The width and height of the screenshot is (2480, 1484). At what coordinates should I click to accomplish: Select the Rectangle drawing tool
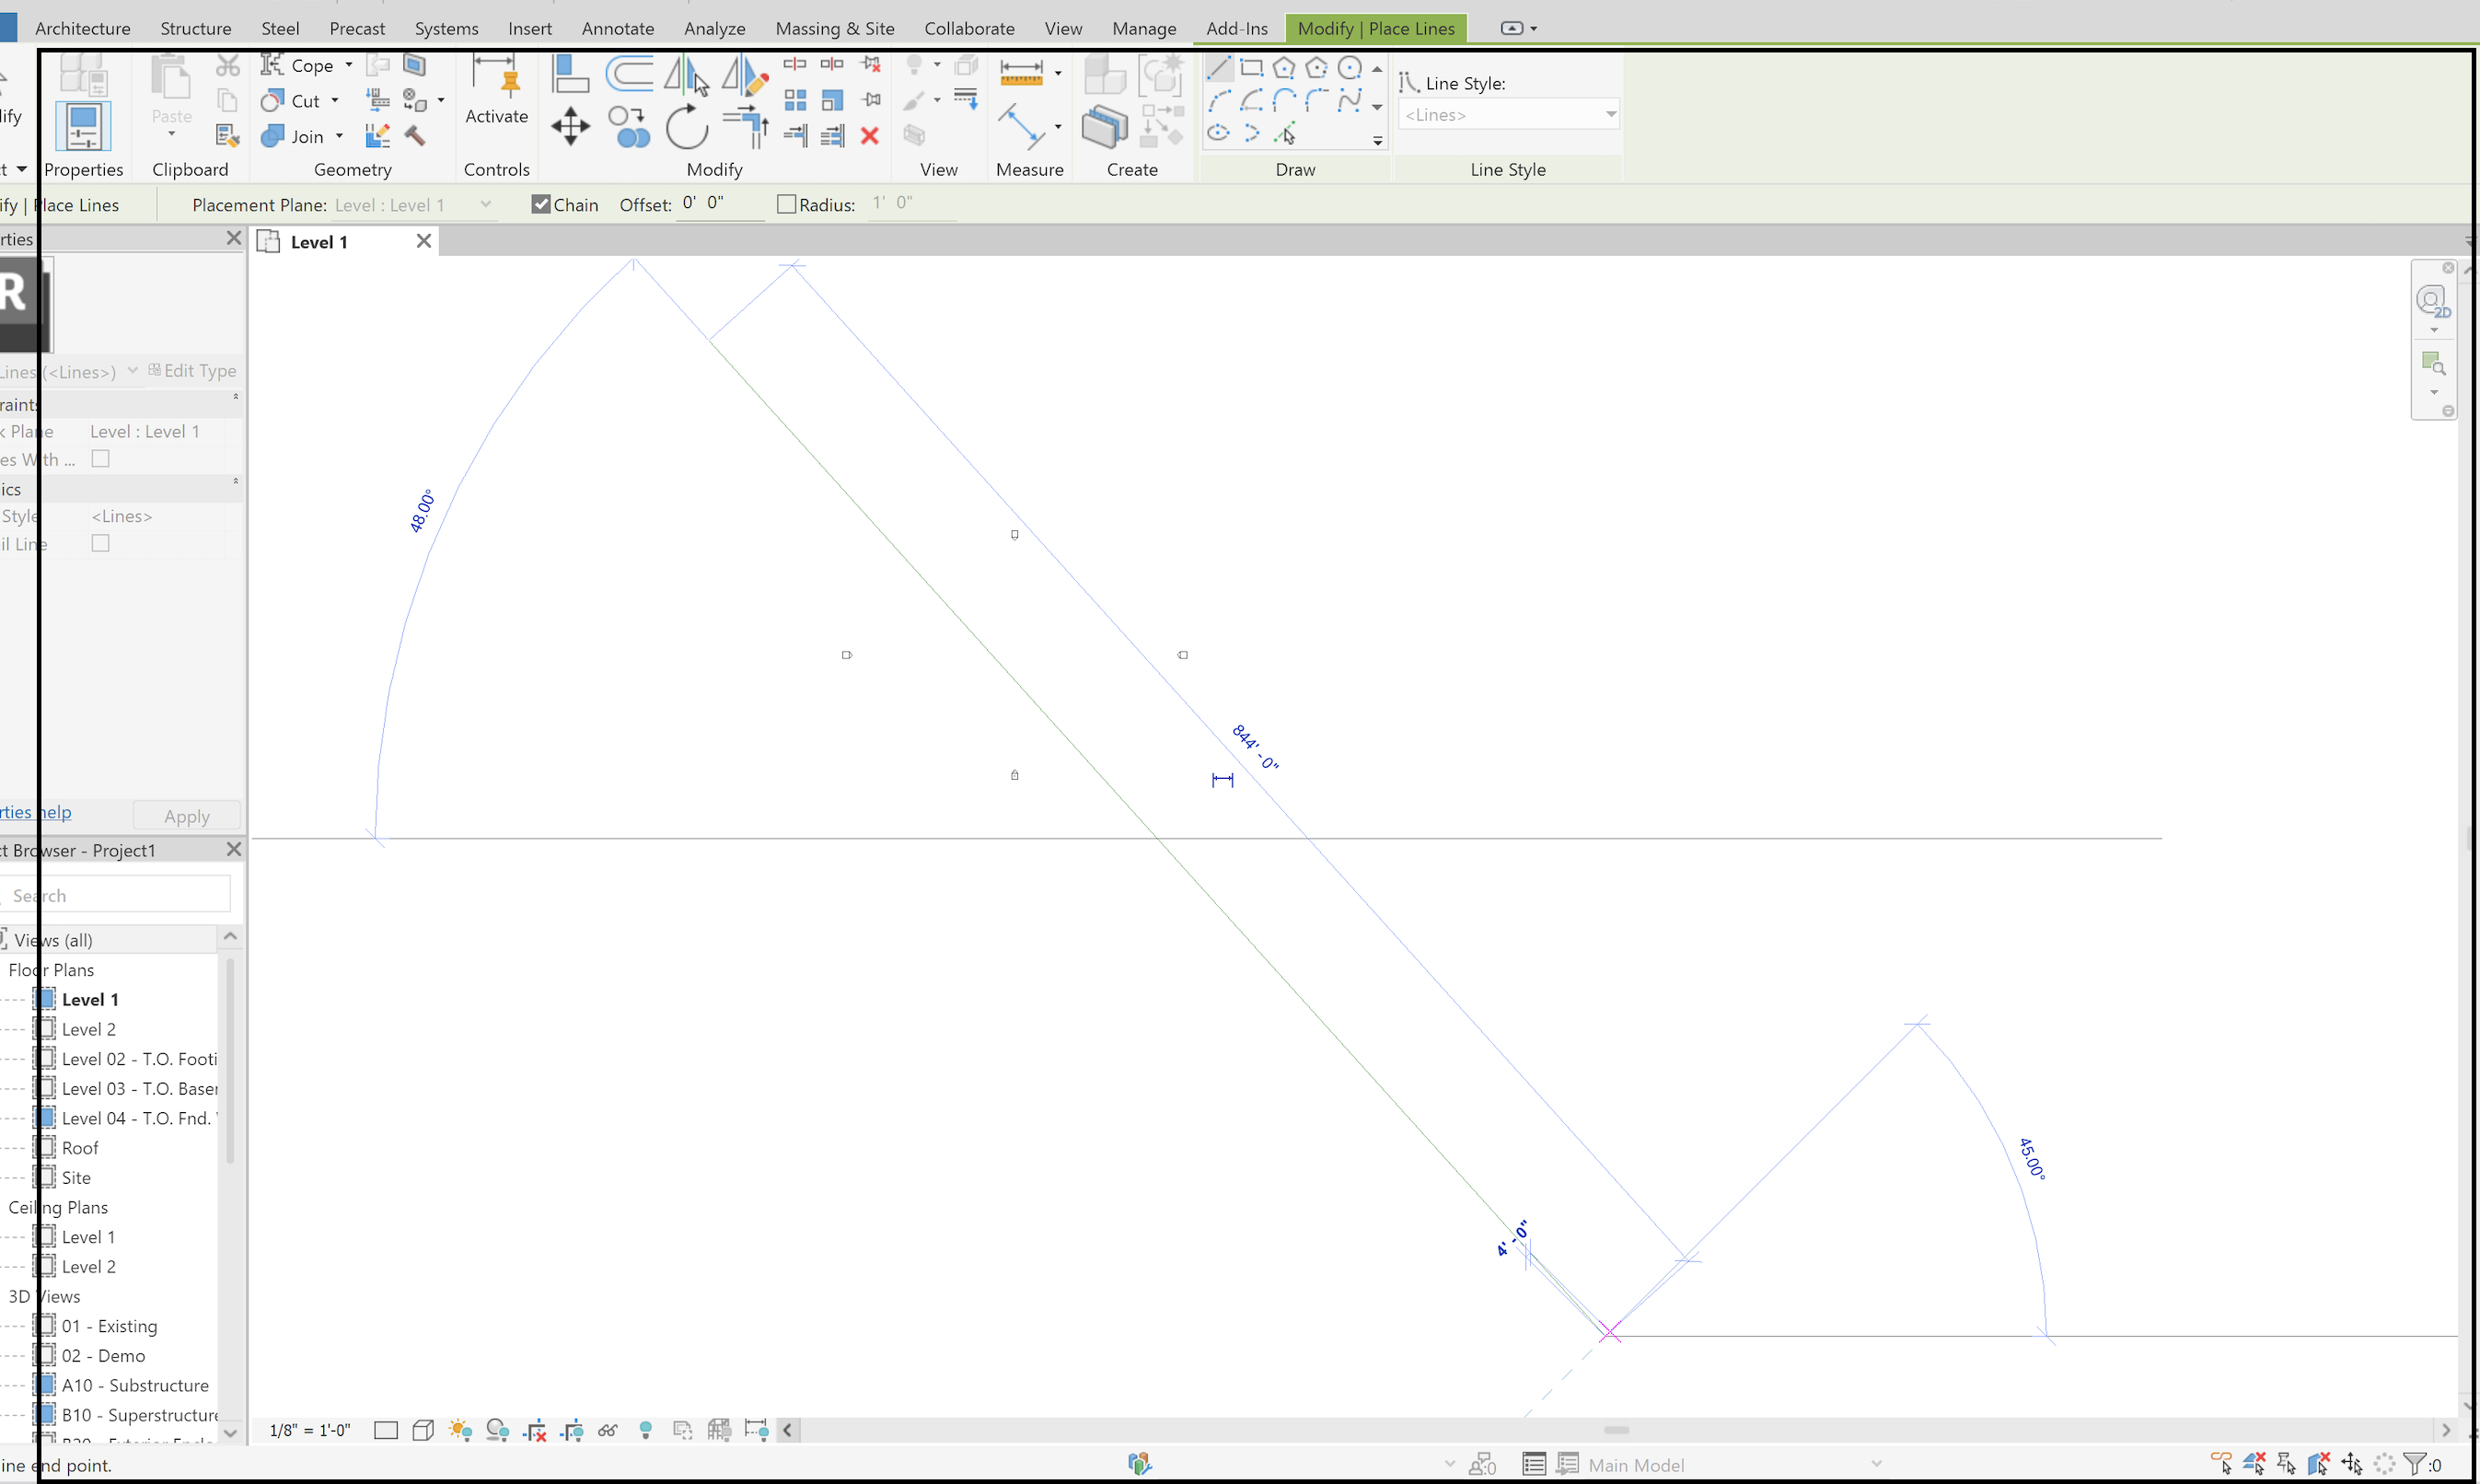[x=1252, y=66]
